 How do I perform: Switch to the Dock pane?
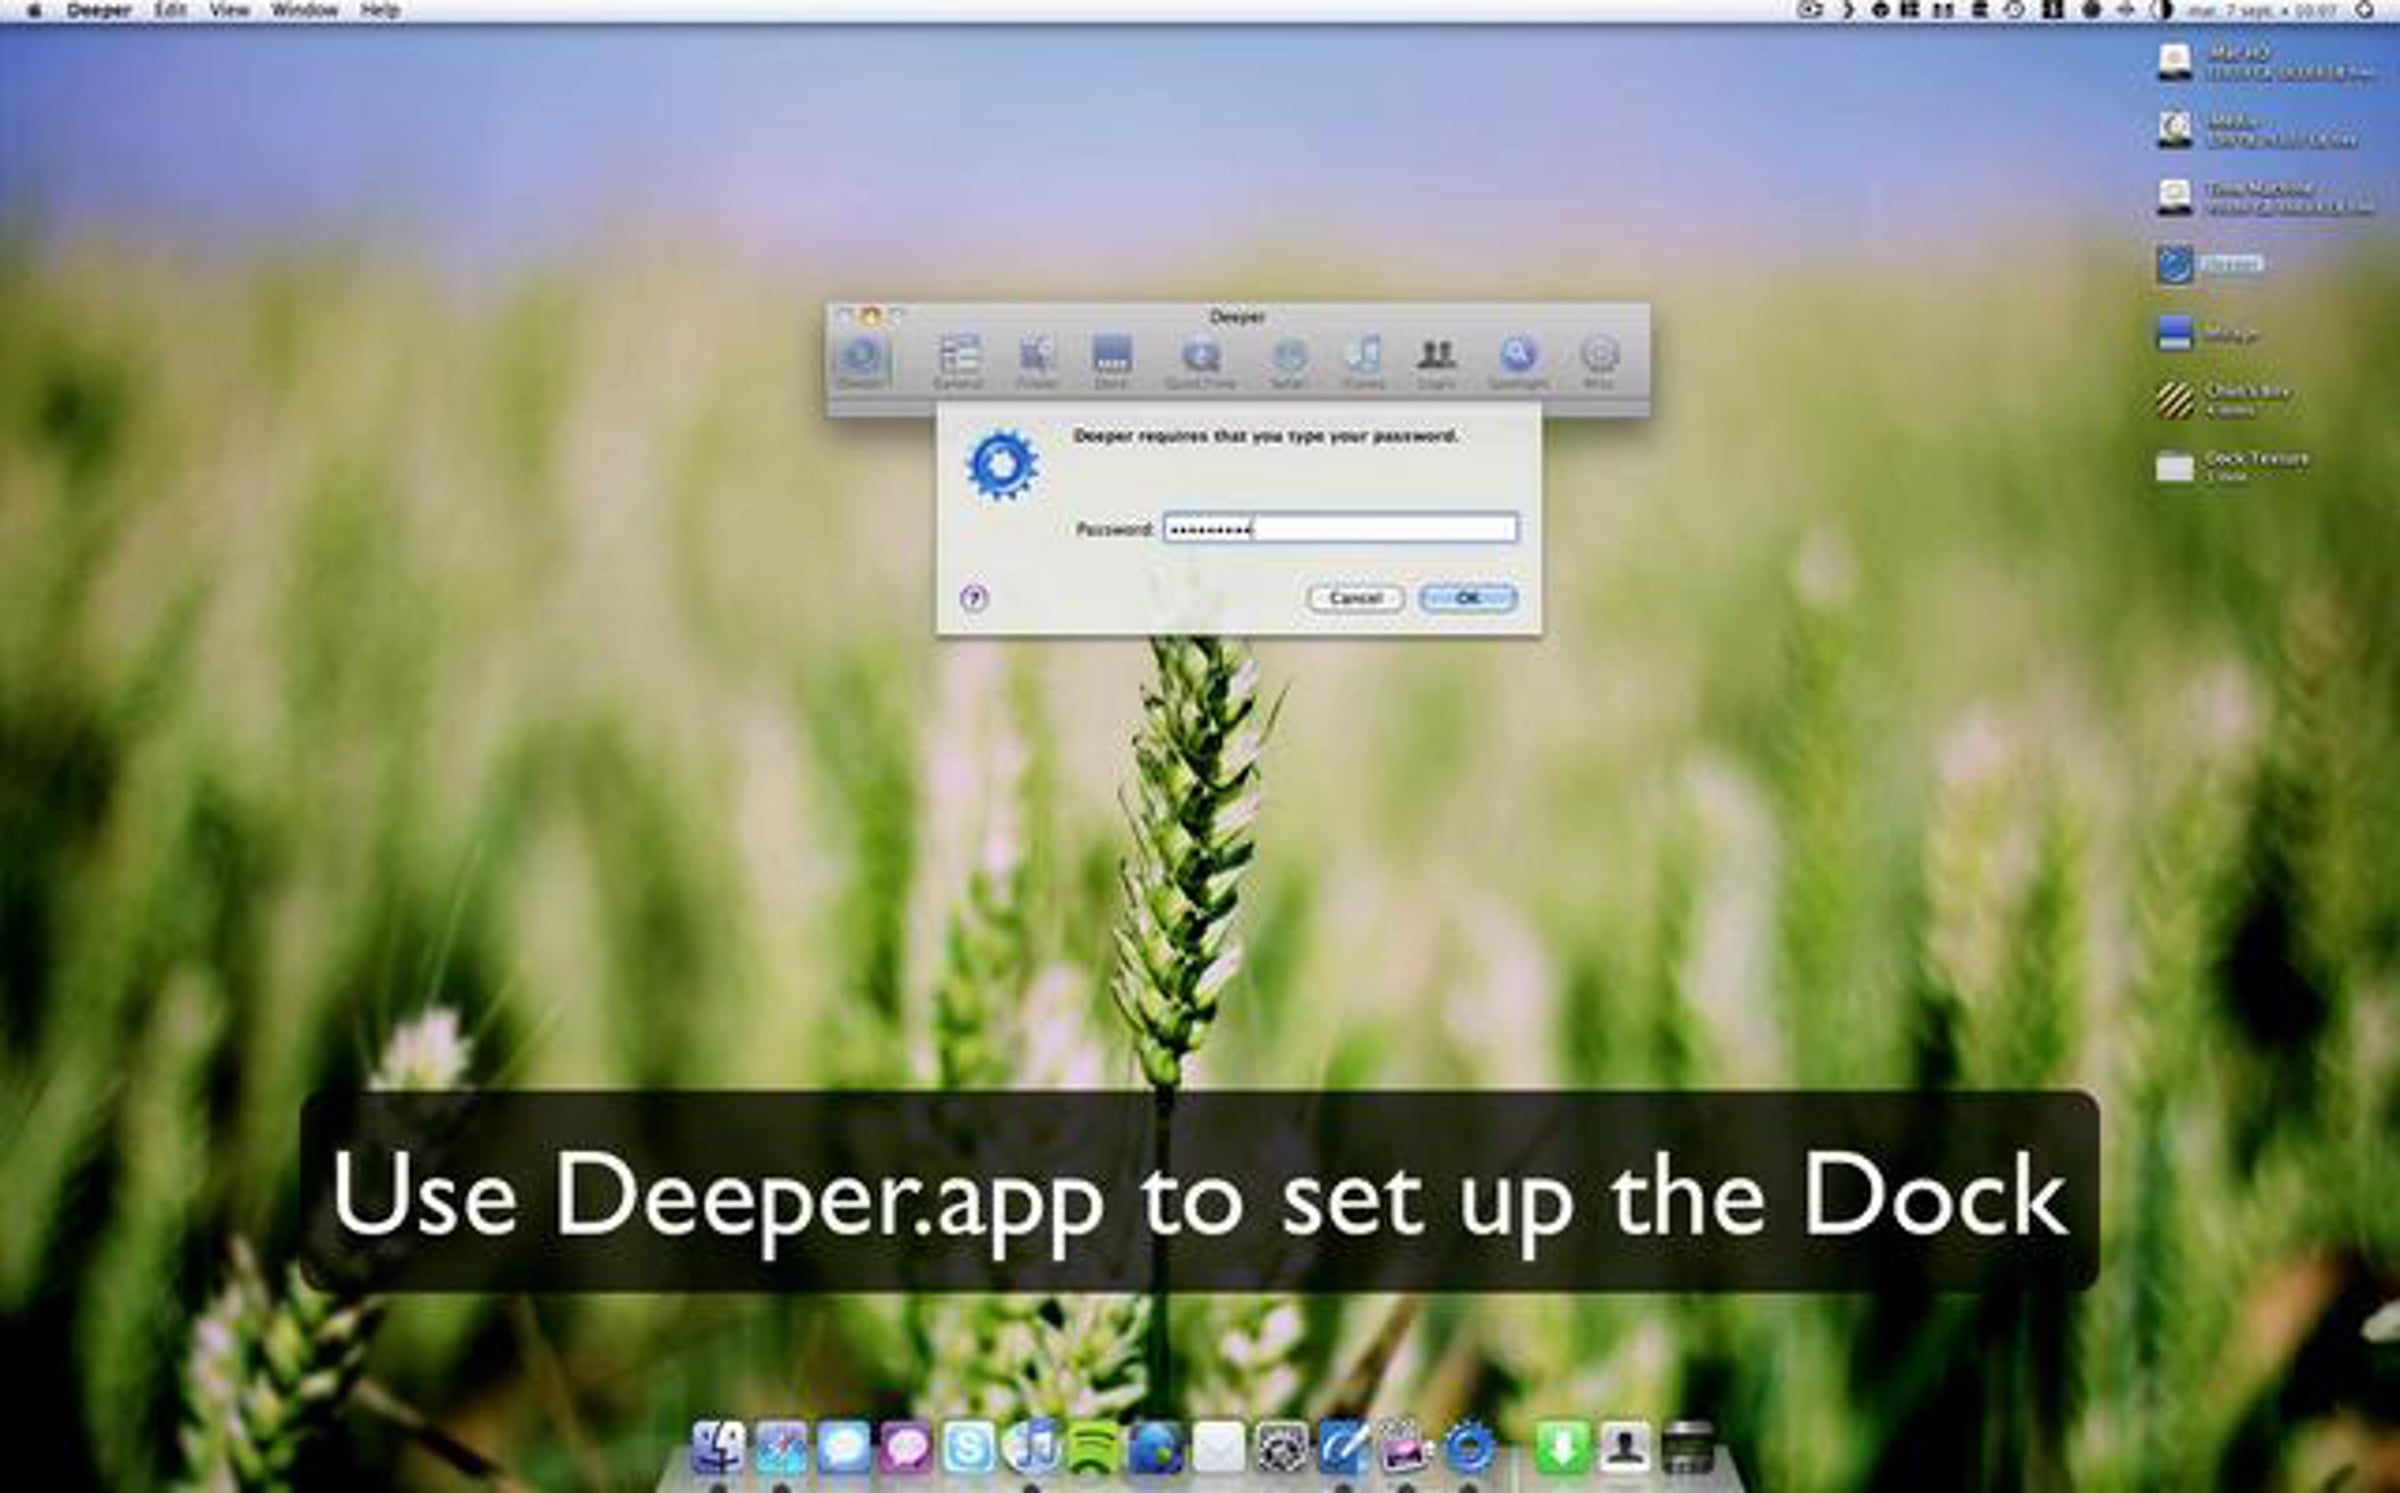(1111, 362)
